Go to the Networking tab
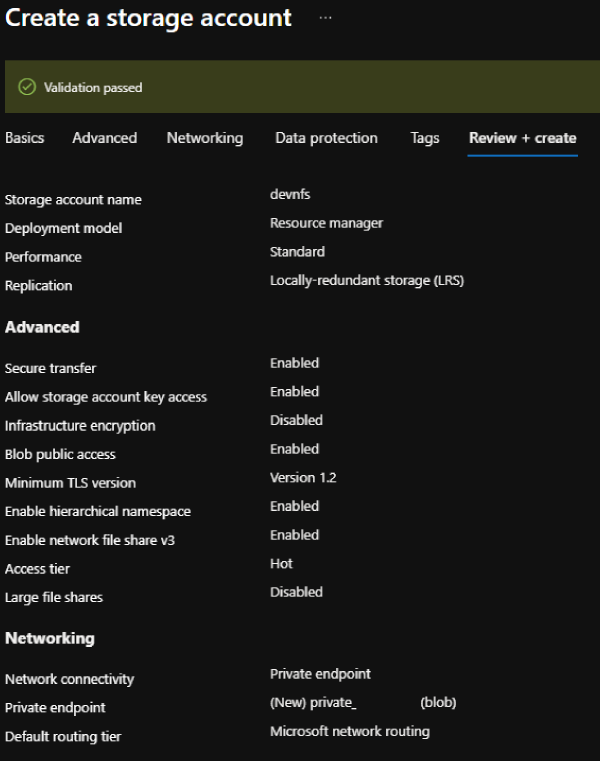Image resolution: width=600 pixels, height=761 pixels. pos(205,138)
